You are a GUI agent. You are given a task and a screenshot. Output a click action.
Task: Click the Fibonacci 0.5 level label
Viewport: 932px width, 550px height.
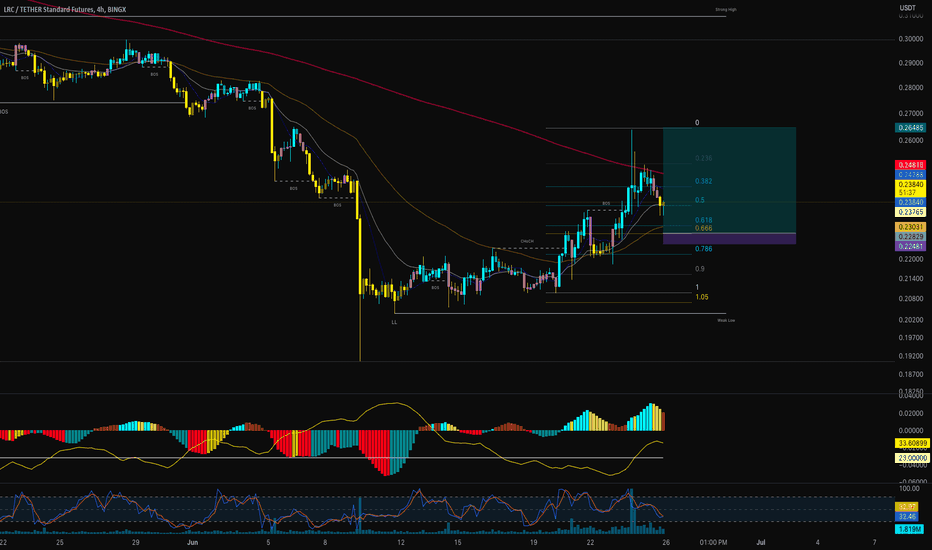click(x=700, y=200)
